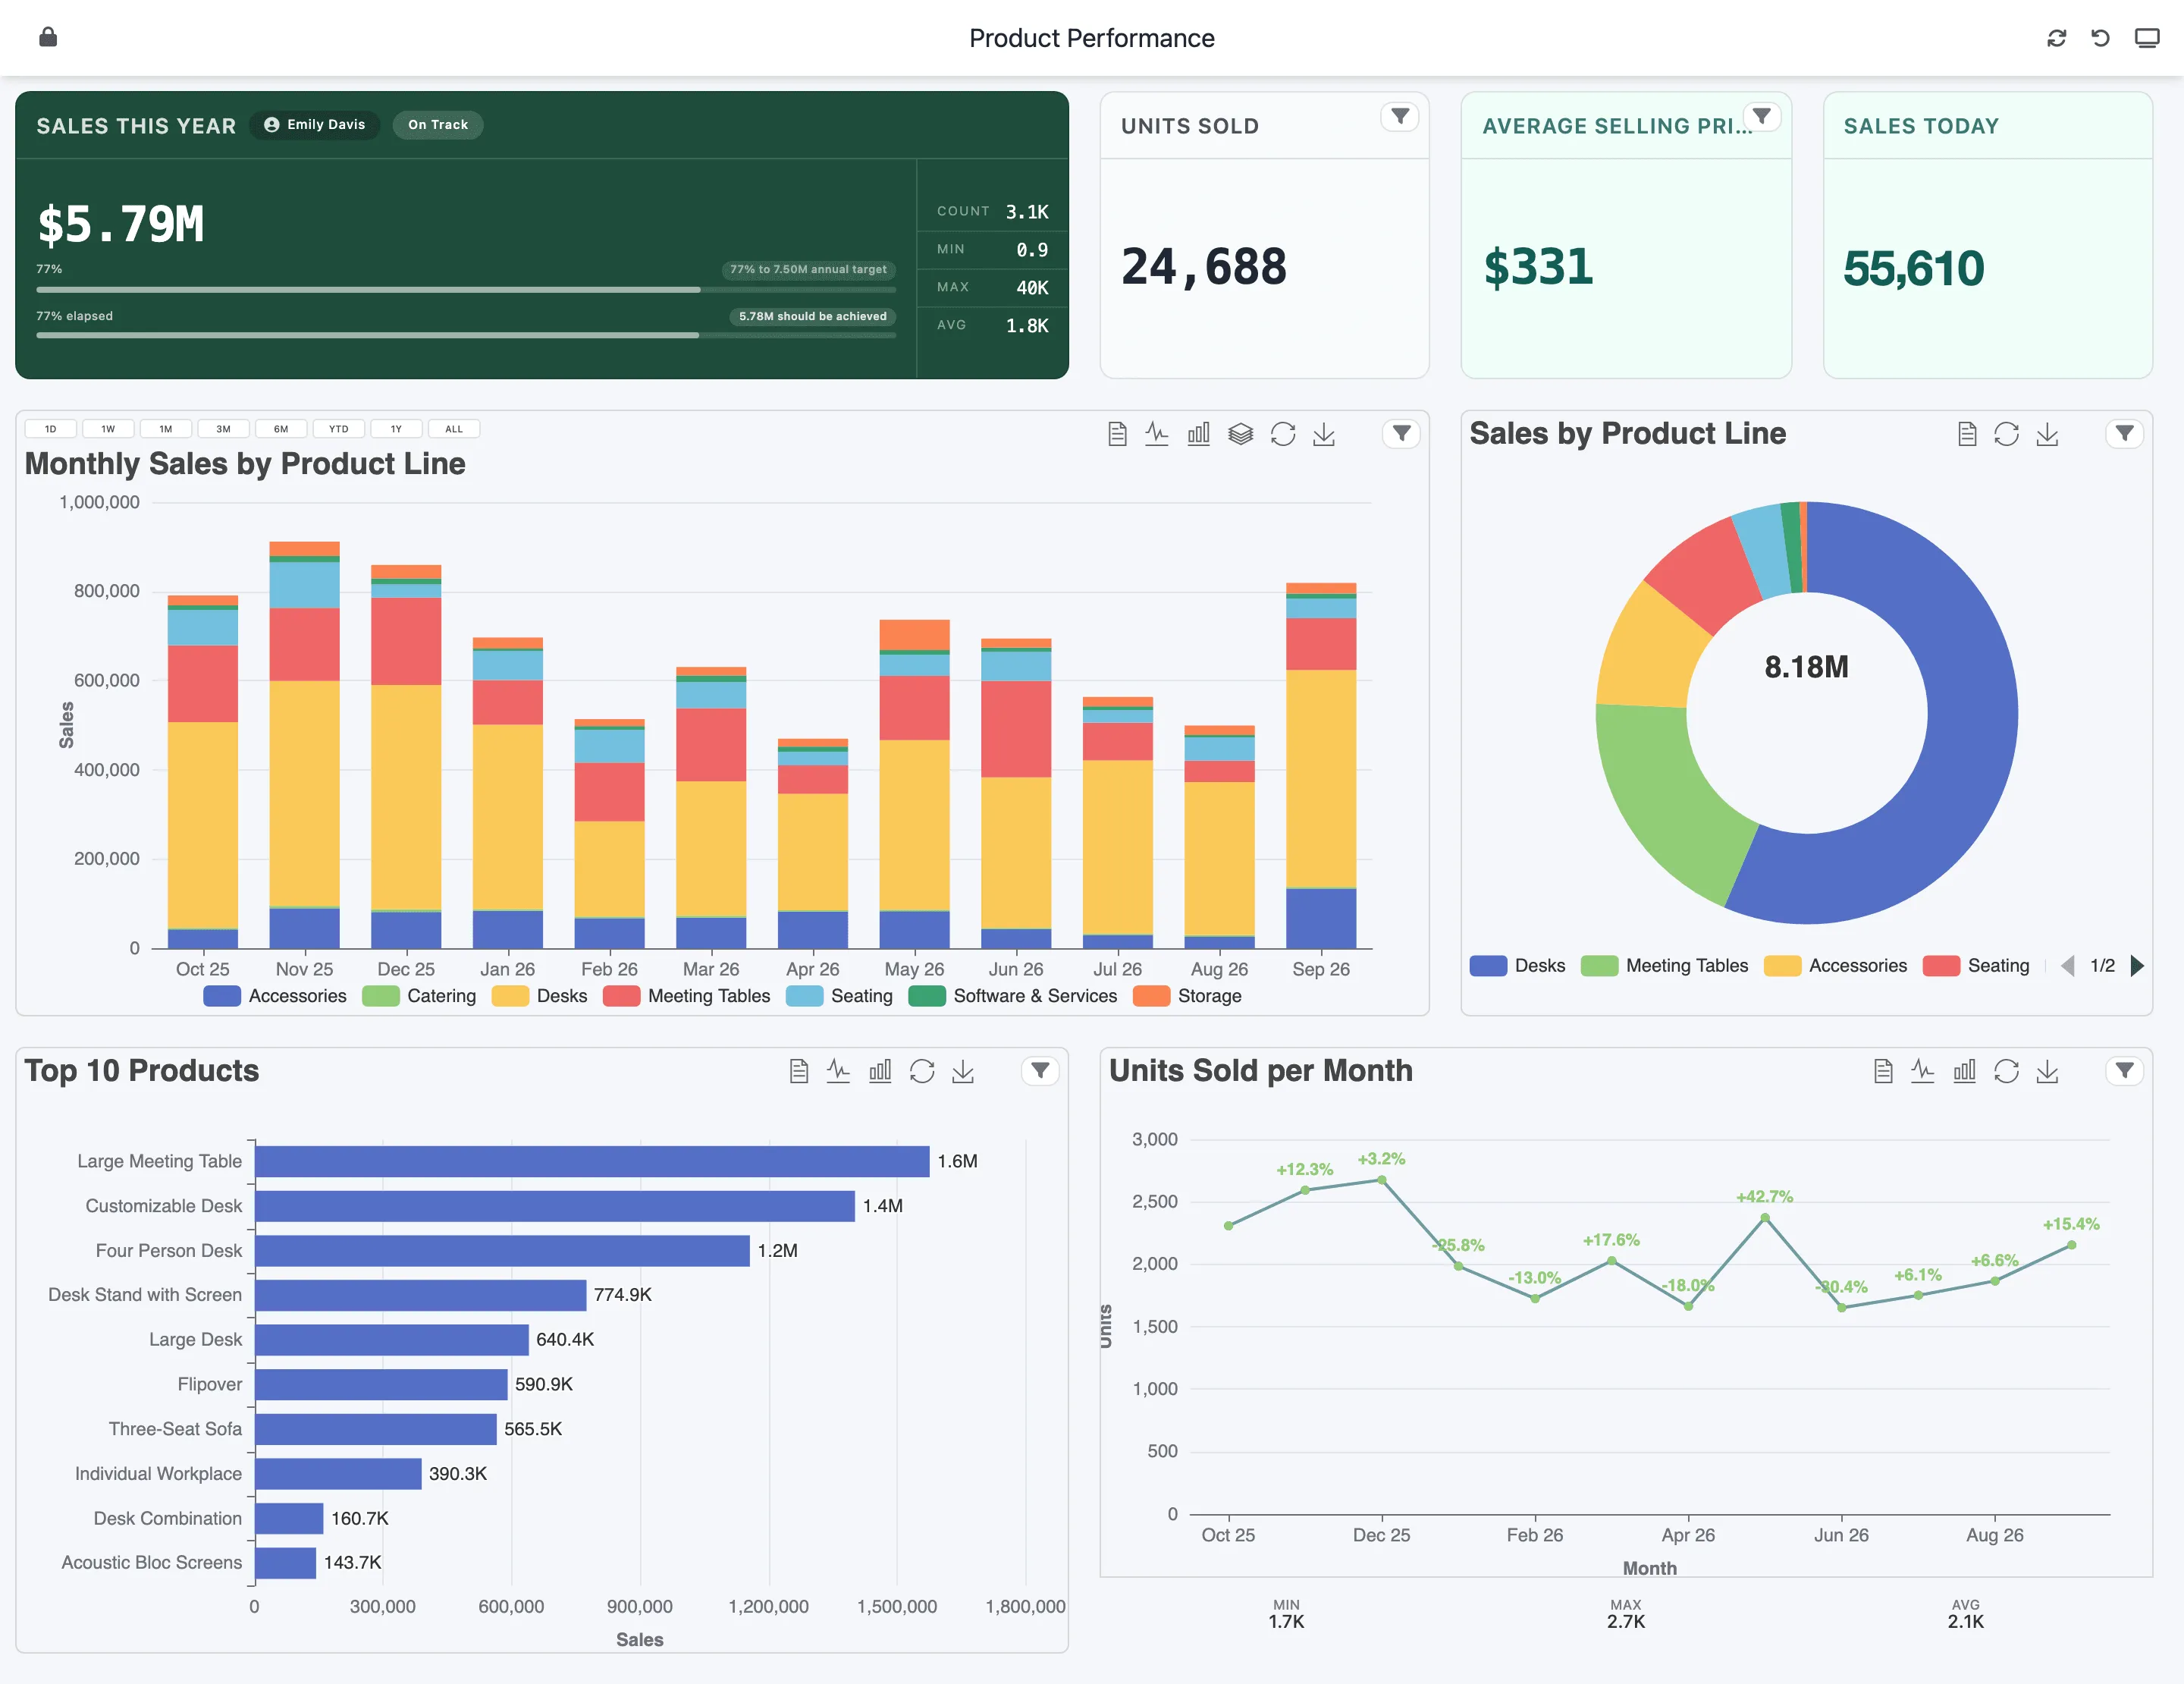The image size is (2184, 1684).
Task: Go to previous donut legend page
Action: (2068, 966)
